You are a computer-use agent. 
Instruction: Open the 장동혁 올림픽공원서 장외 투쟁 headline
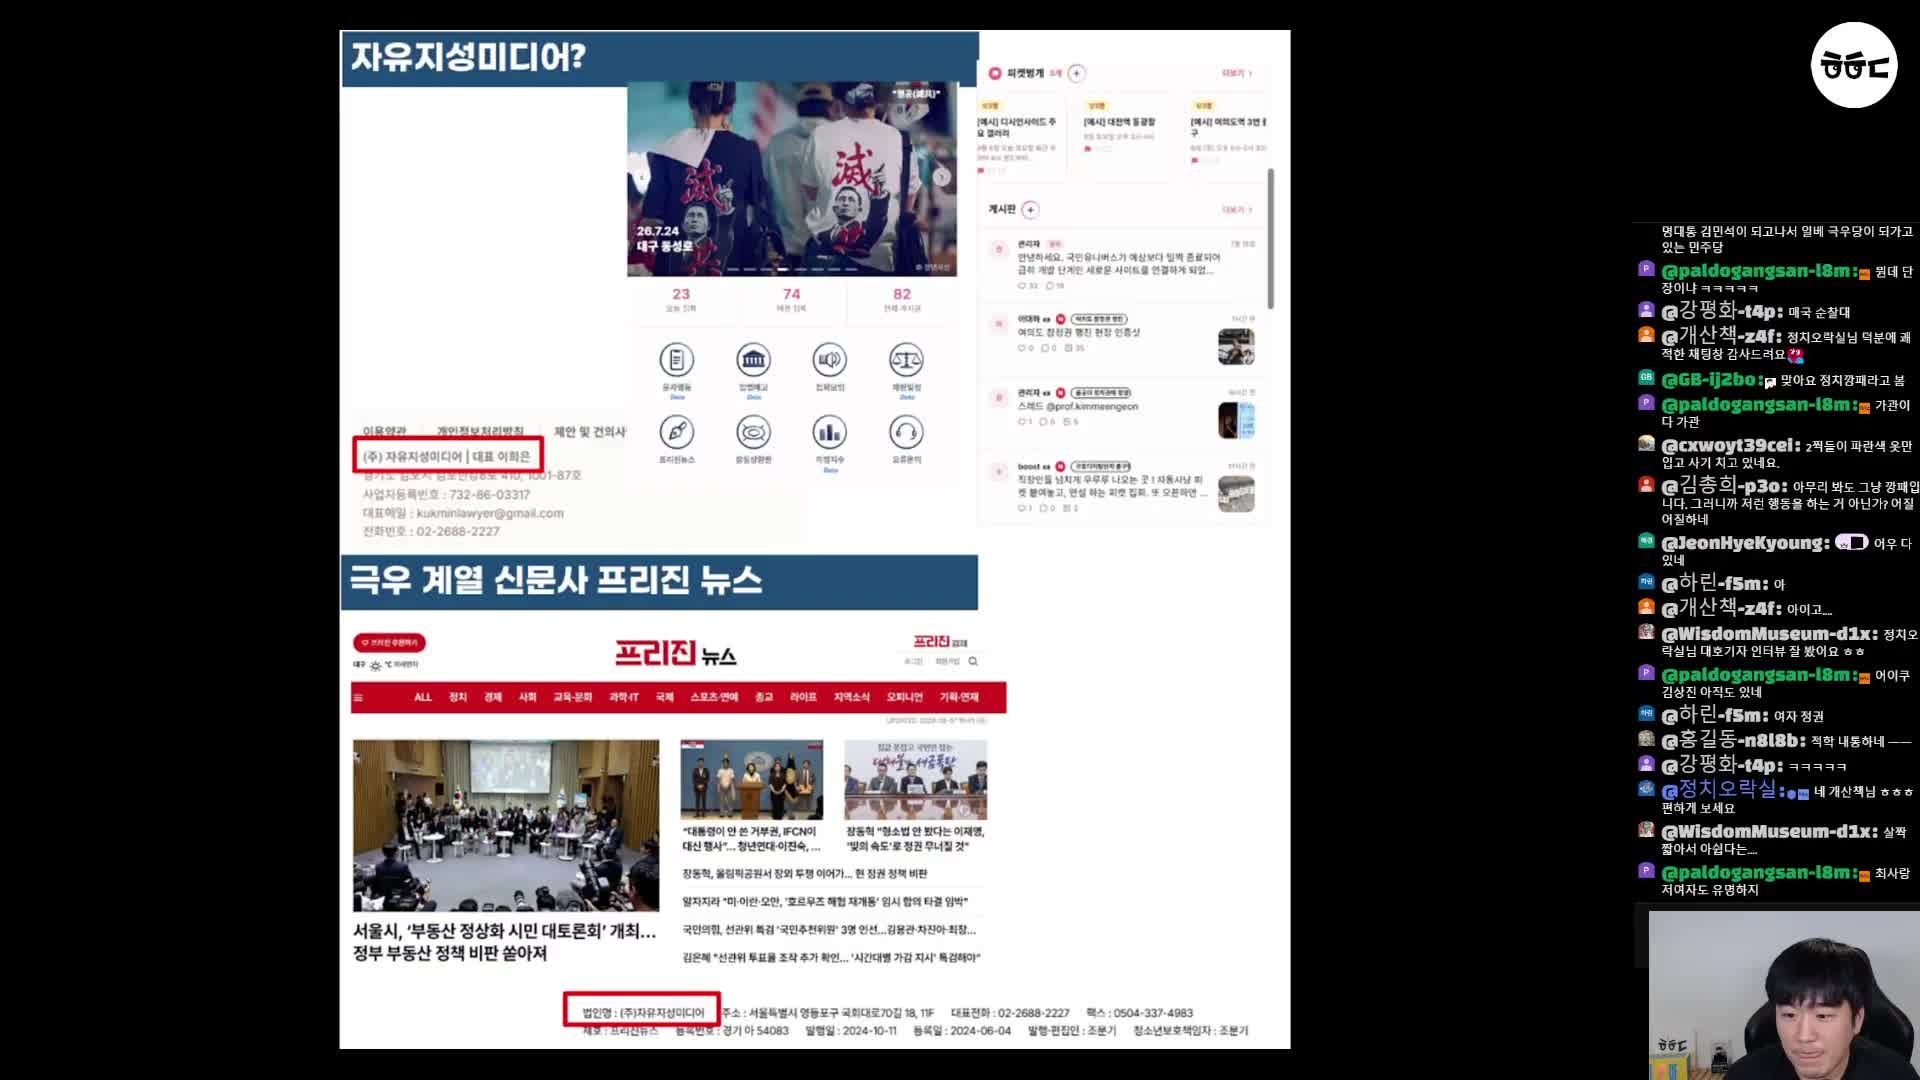click(x=805, y=874)
